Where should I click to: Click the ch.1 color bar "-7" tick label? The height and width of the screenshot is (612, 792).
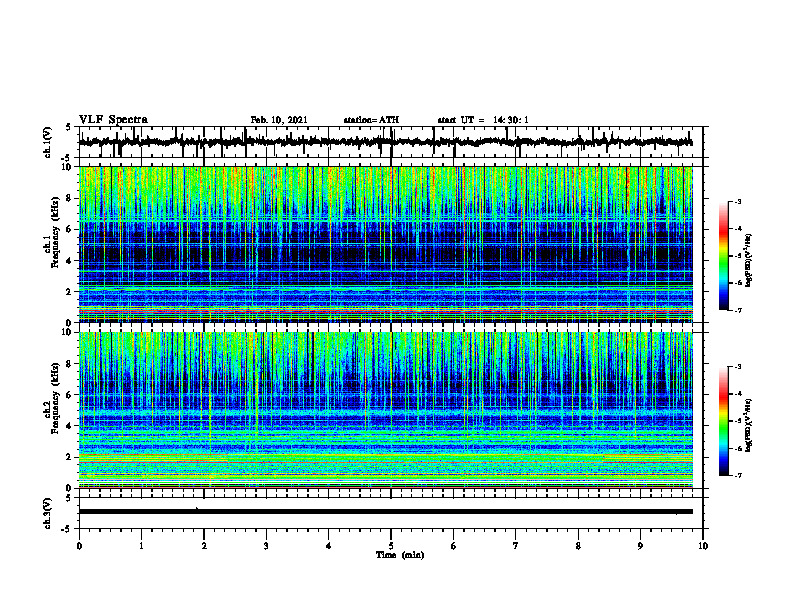point(738,310)
